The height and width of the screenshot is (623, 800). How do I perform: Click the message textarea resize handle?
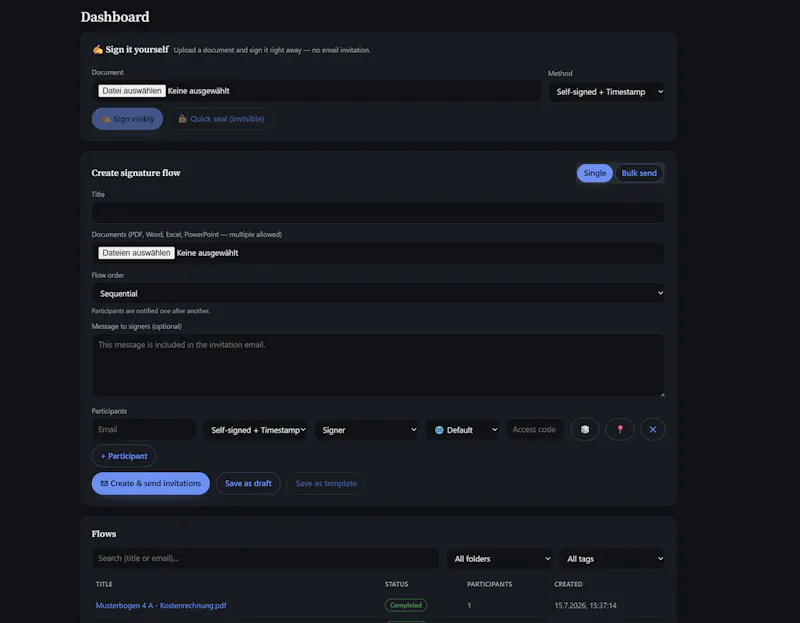(662, 394)
